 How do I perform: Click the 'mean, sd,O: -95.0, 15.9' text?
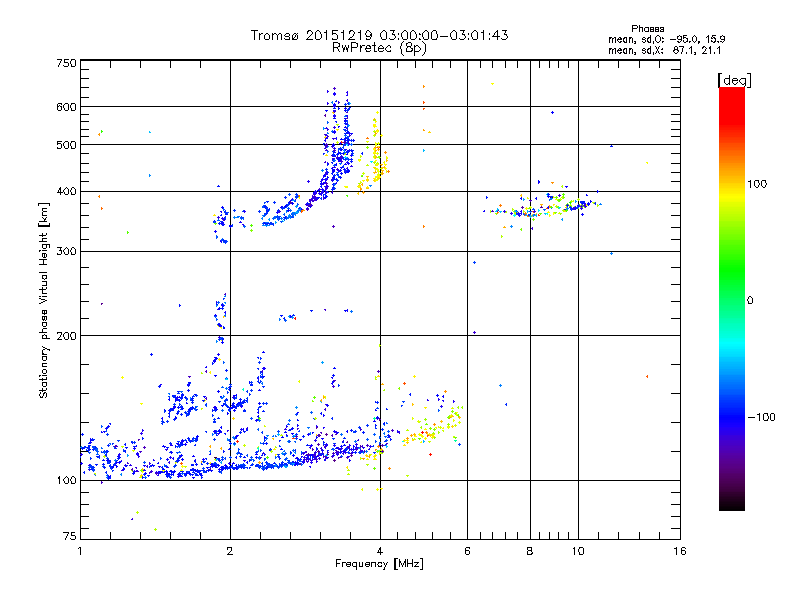coord(667,39)
